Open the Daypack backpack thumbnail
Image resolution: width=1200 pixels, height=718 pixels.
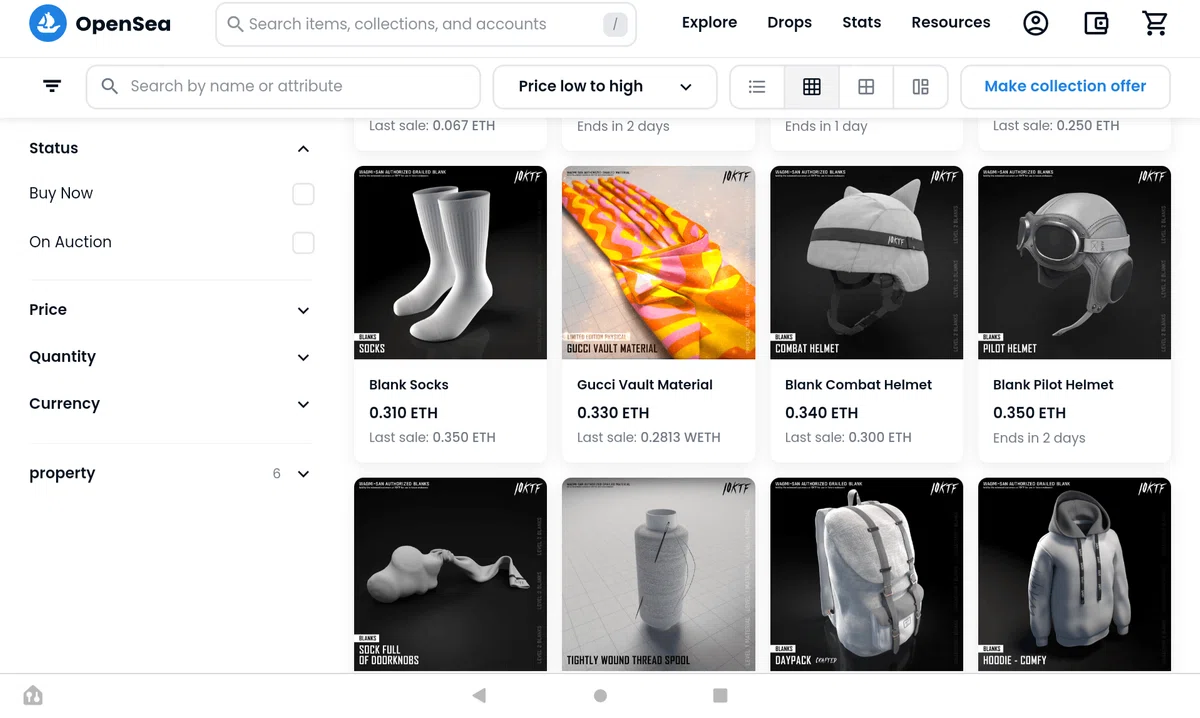866,574
